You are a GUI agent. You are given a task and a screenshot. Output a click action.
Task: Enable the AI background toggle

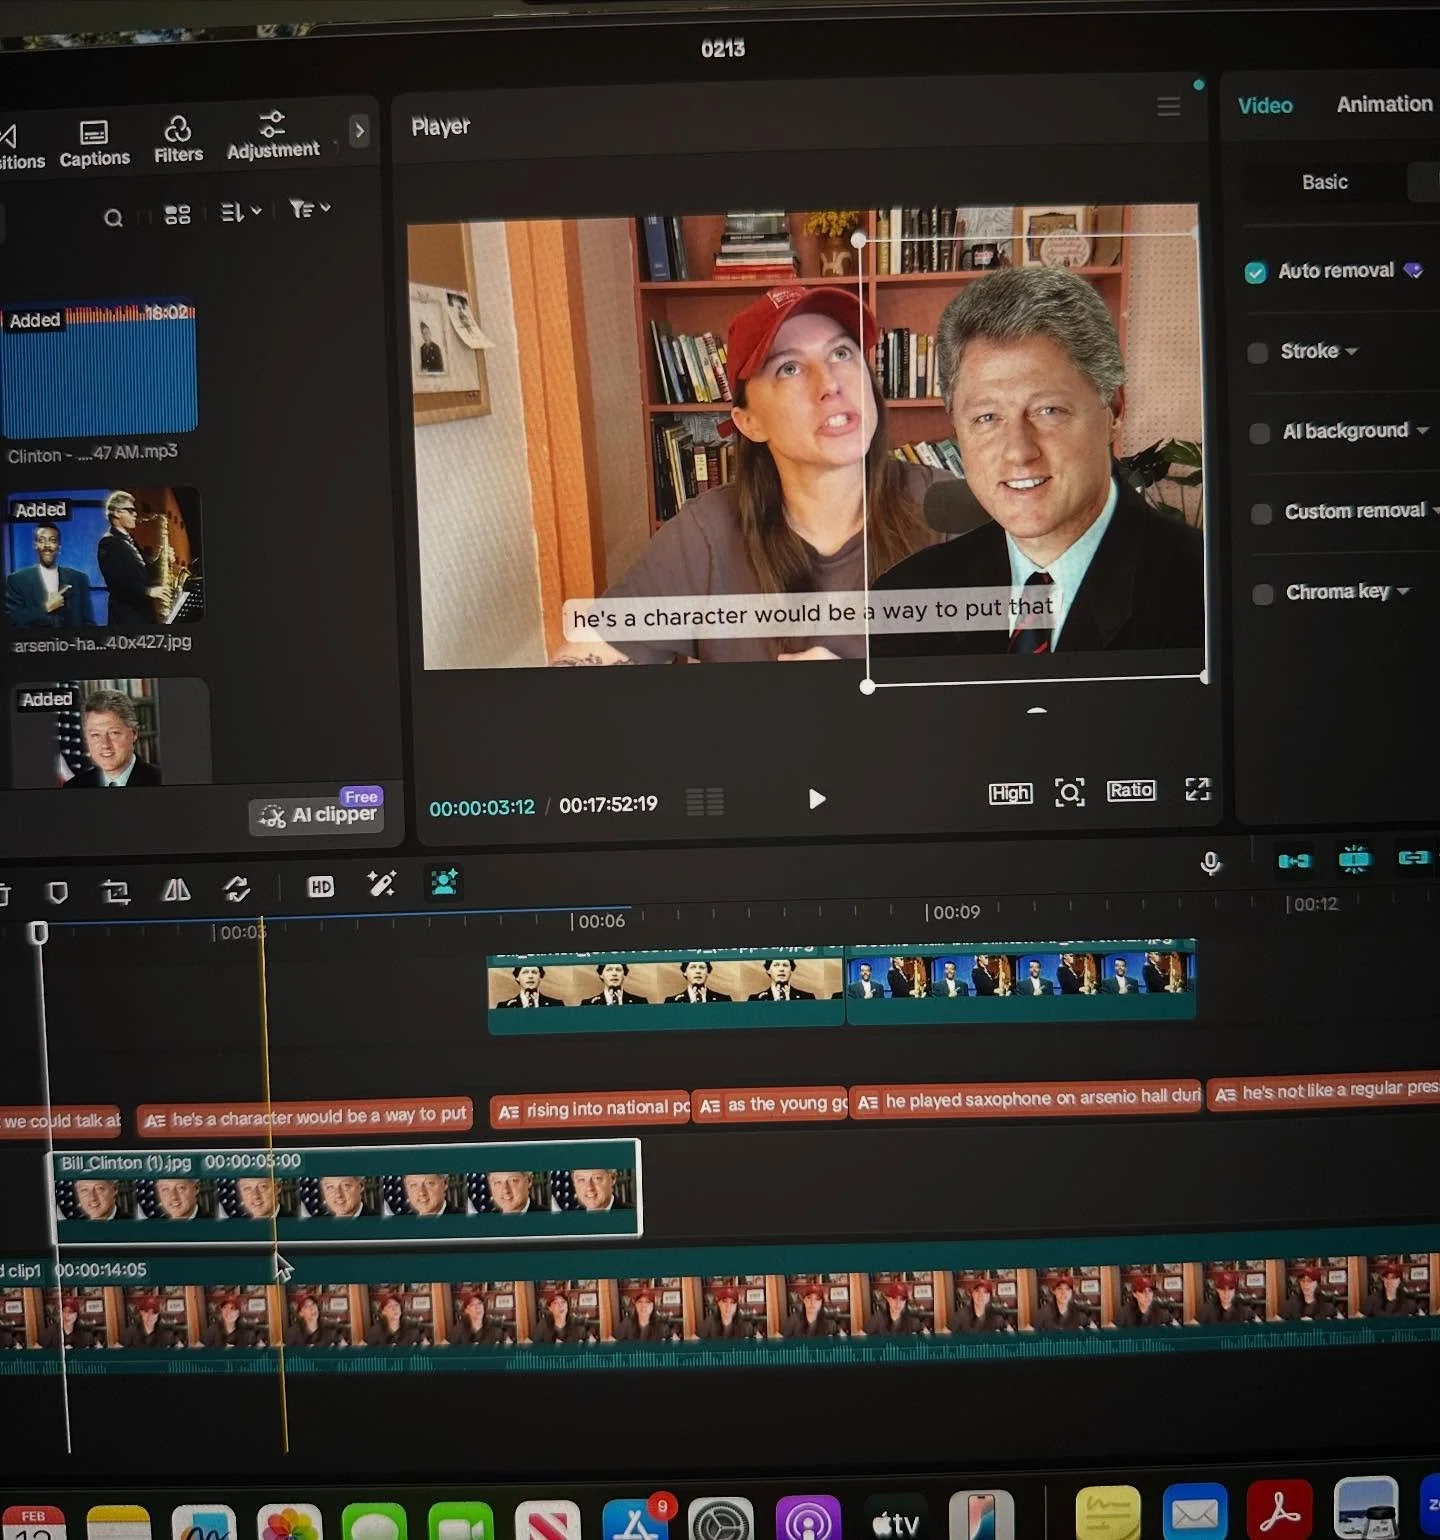point(1259,433)
